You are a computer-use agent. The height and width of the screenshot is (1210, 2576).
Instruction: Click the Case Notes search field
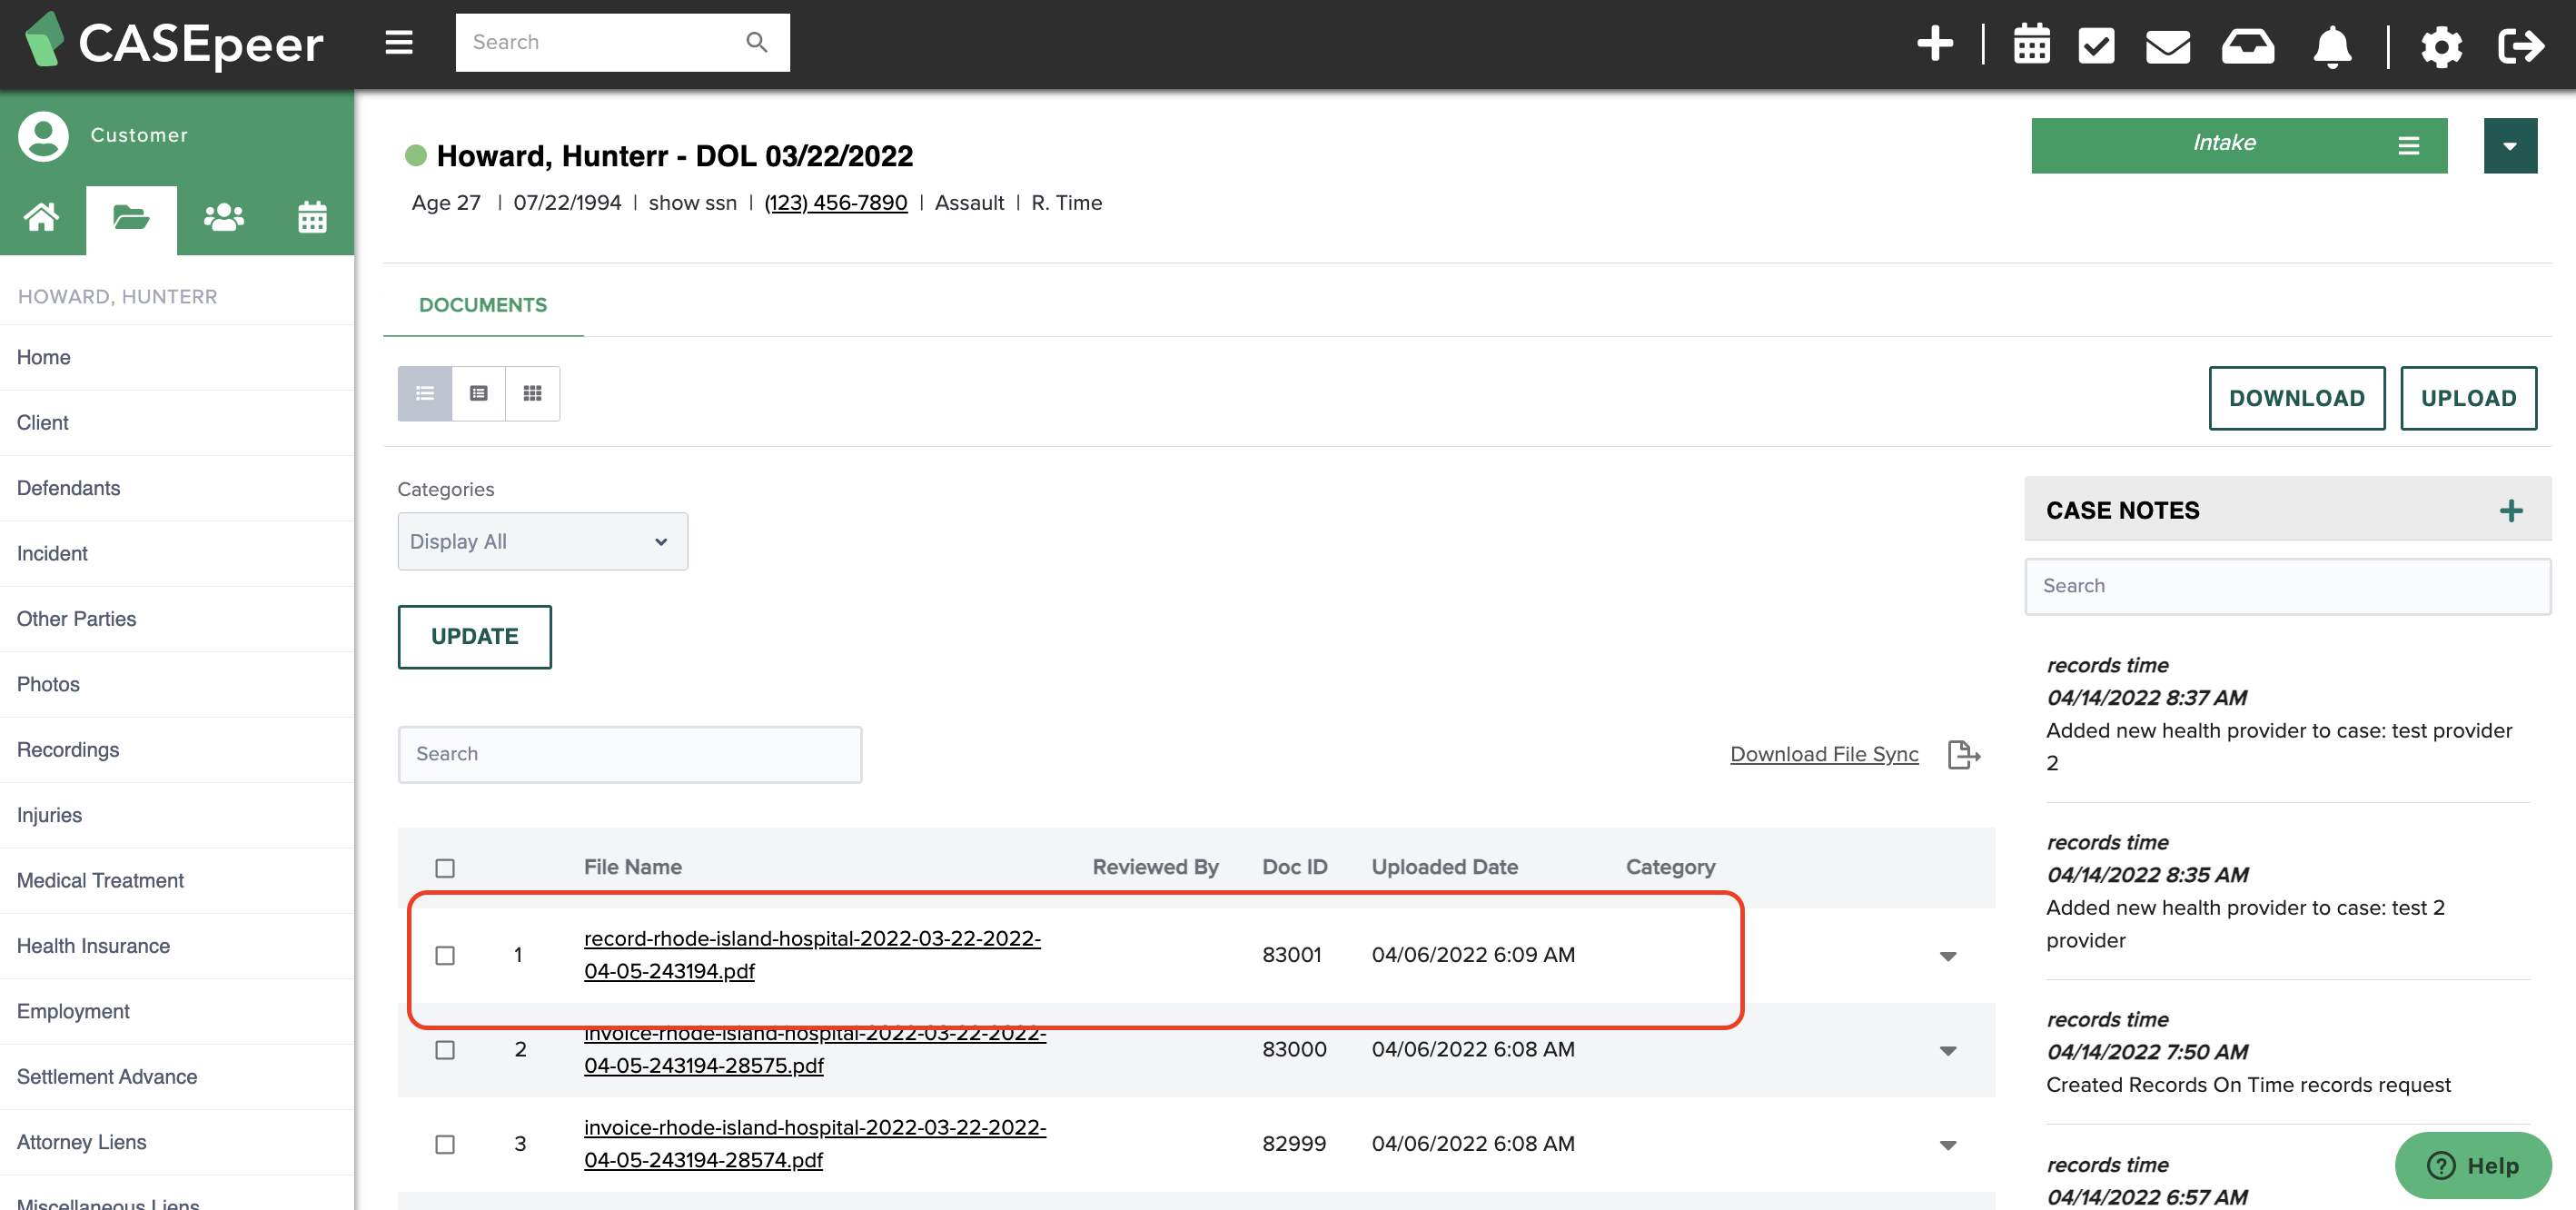coord(2287,586)
